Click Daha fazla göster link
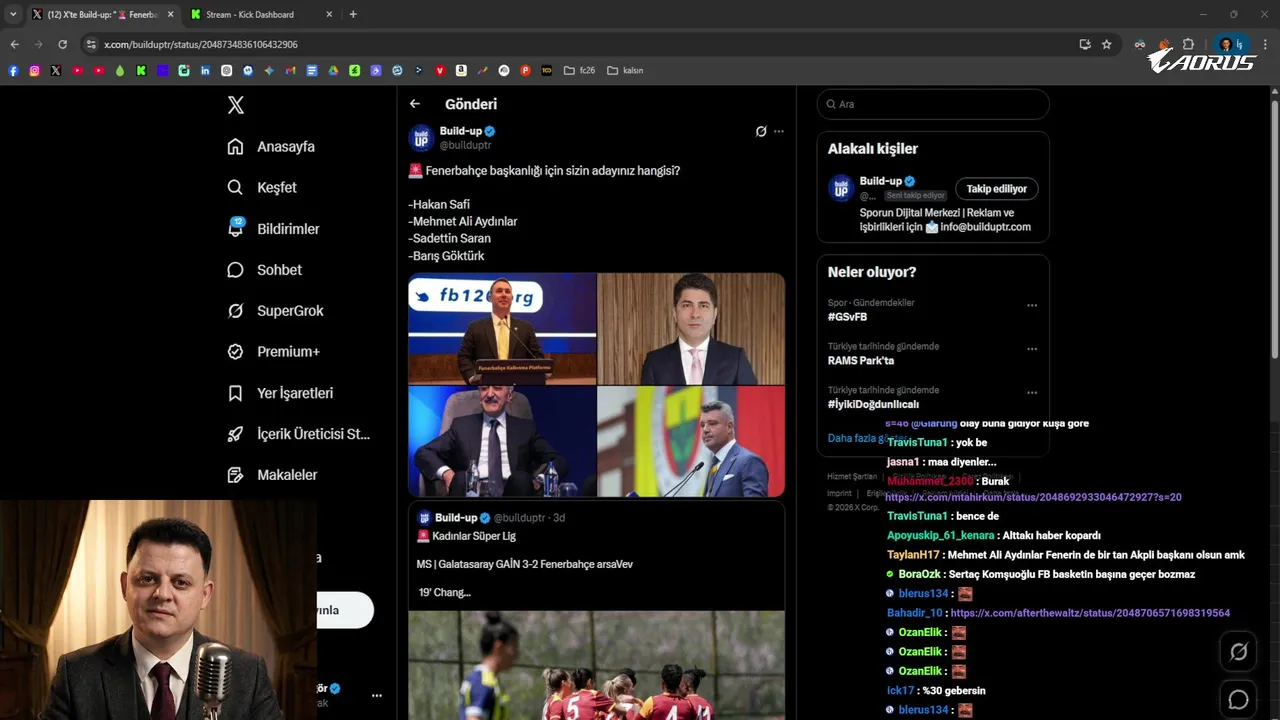 (x=867, y=438)
